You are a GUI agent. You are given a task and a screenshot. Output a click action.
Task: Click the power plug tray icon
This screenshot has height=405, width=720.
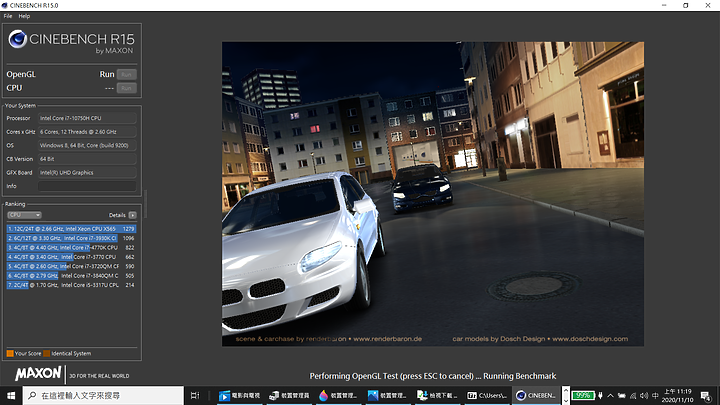click(x=600, y=395)
